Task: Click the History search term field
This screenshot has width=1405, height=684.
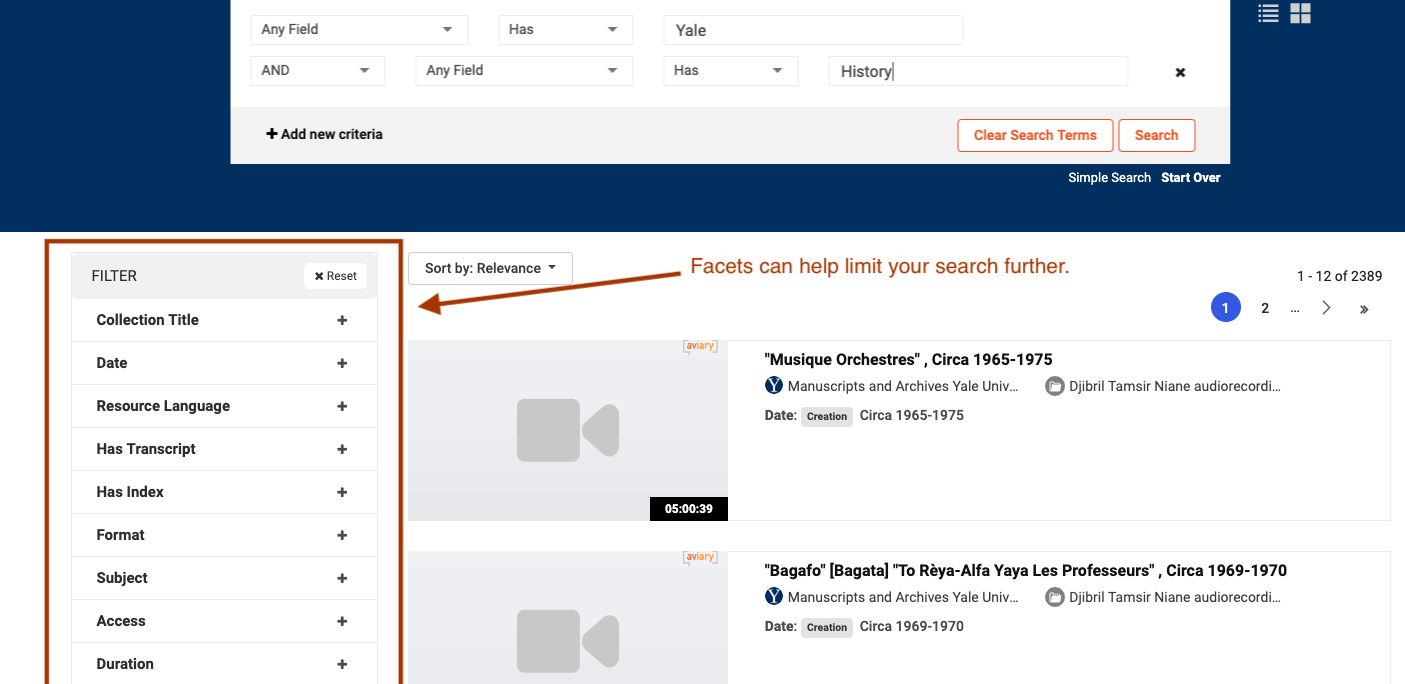Action: 978,71
